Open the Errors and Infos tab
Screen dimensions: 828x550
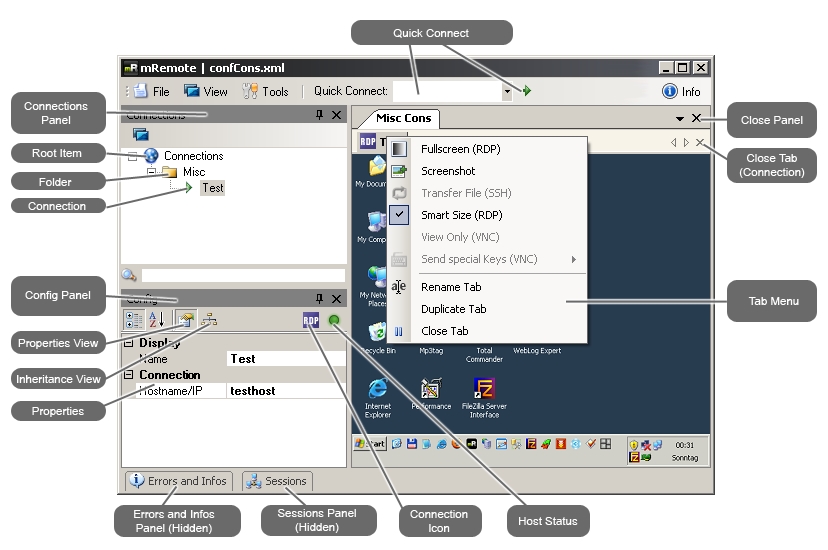pyautogui.click(x=179, y=481)
